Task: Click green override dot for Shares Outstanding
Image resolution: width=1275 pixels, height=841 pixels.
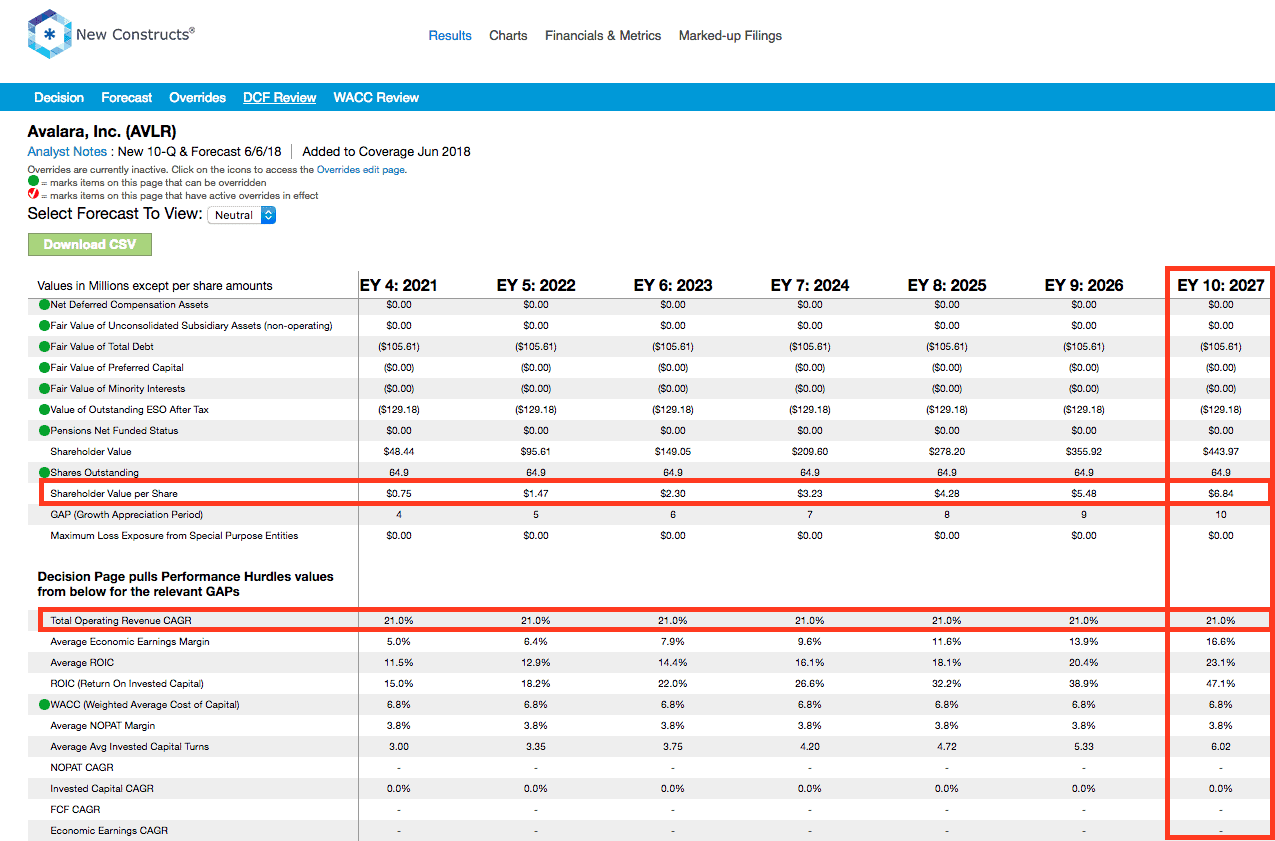Action: pos(44,472)
